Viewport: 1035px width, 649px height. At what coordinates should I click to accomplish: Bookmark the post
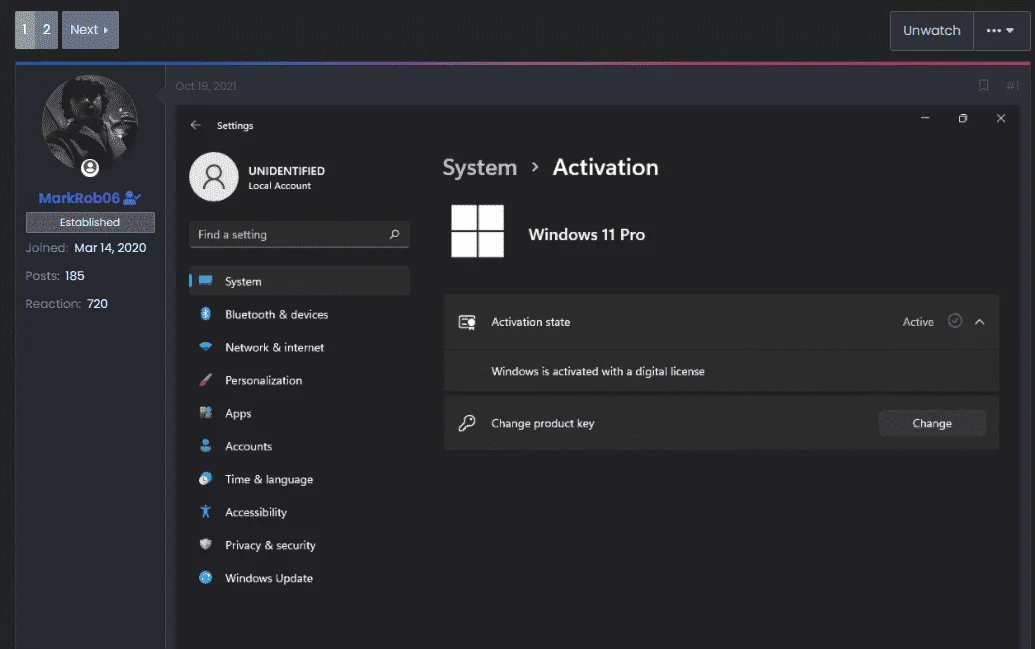984,85
